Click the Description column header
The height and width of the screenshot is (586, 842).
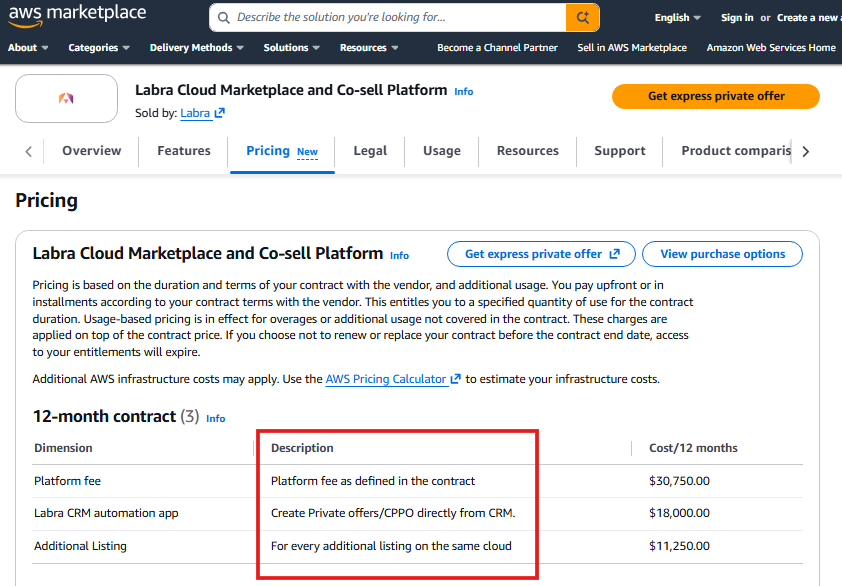pos(302,448)
